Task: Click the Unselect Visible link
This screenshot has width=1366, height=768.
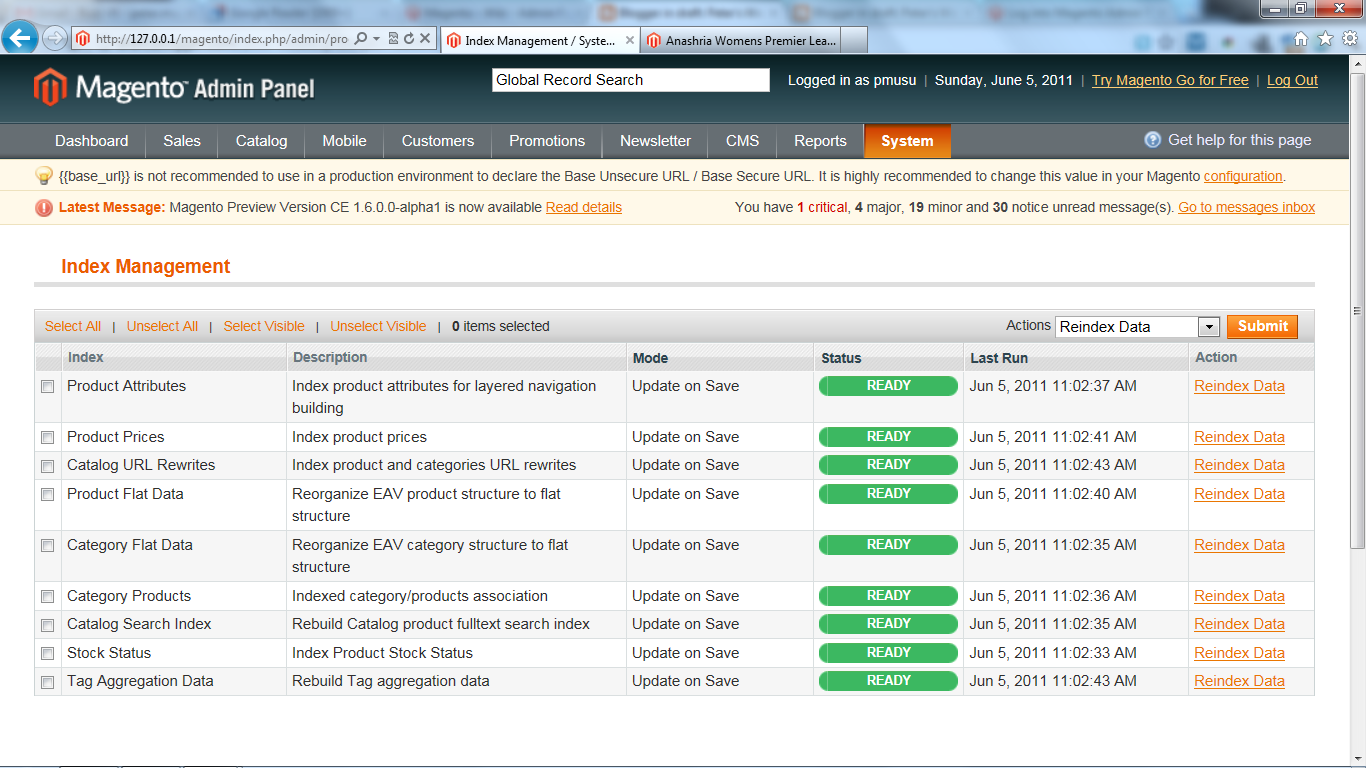Action: [378, 326]
